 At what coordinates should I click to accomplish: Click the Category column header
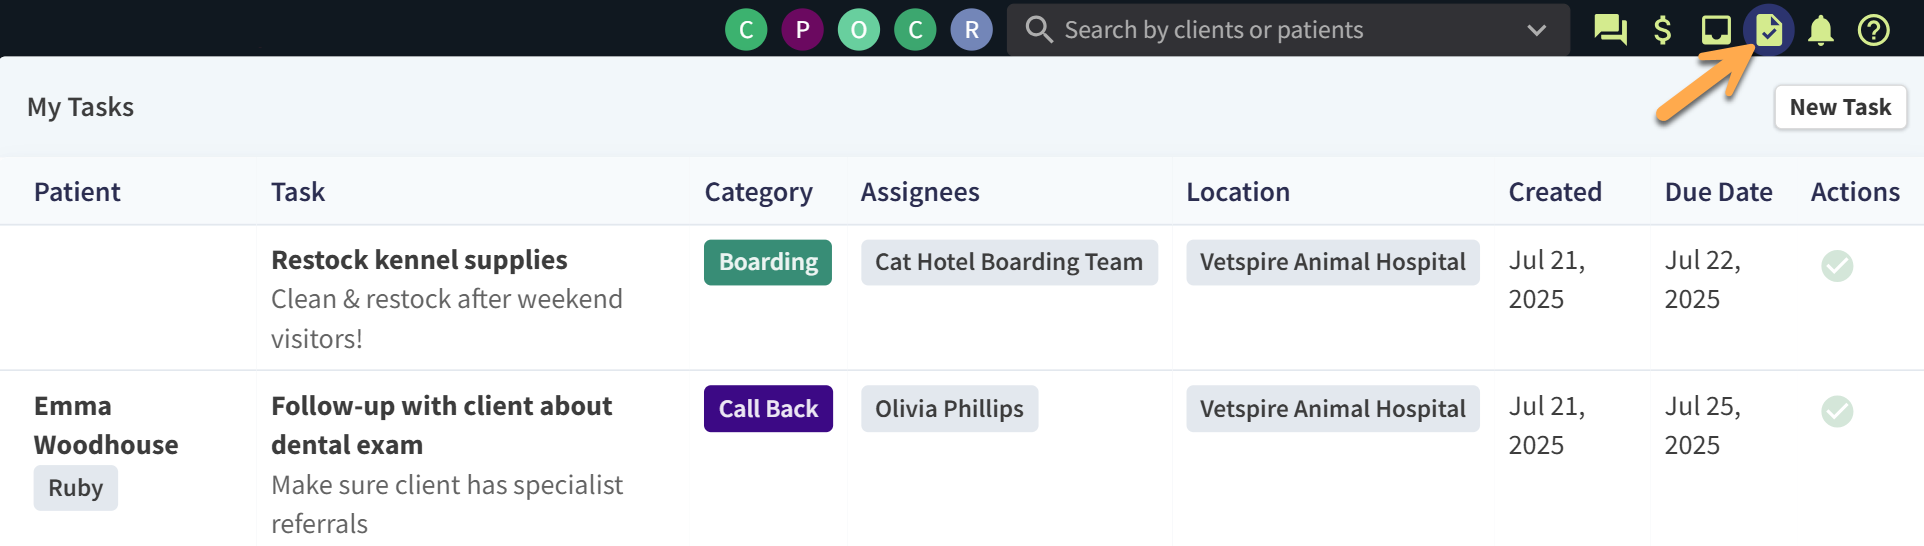click(758, 192)
